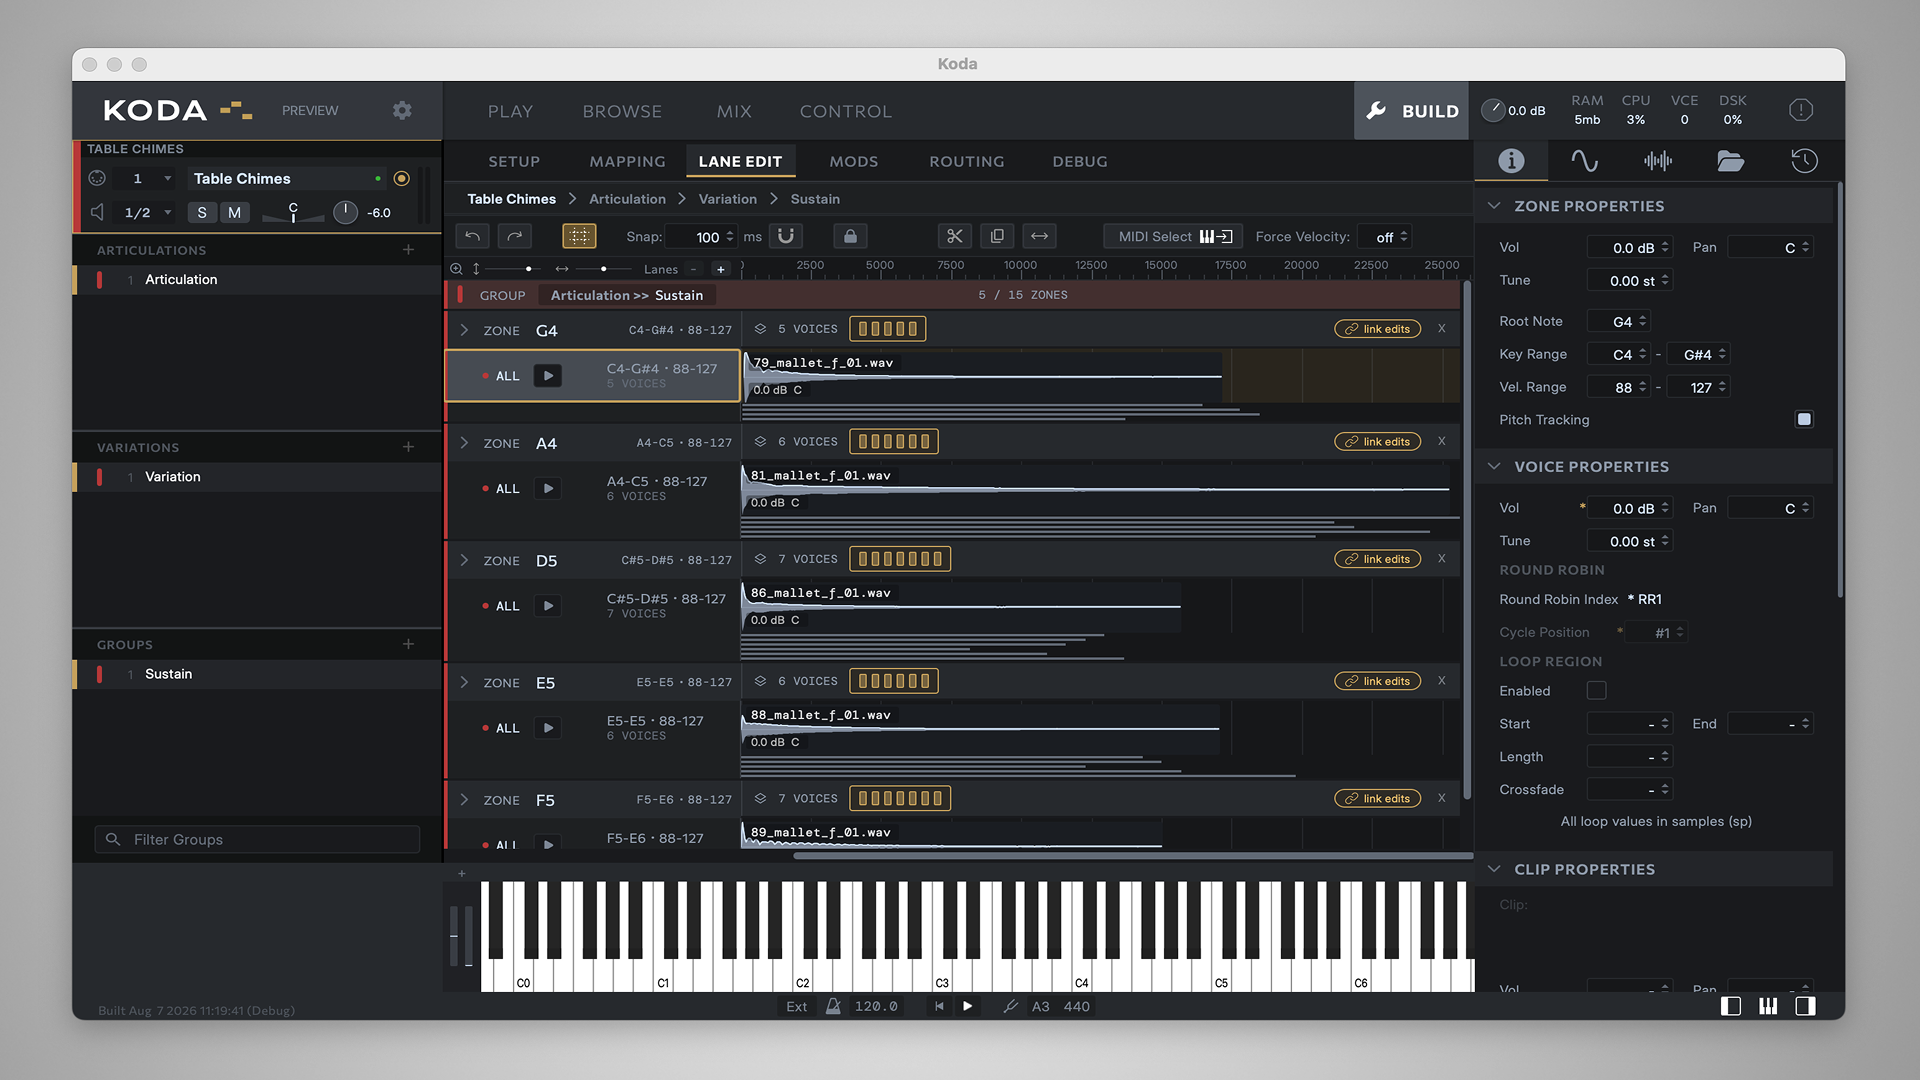The height and width of the screenshot is (1080, 1920).
Task: Adjust the instrument pan slider
Action: point(293,212)
